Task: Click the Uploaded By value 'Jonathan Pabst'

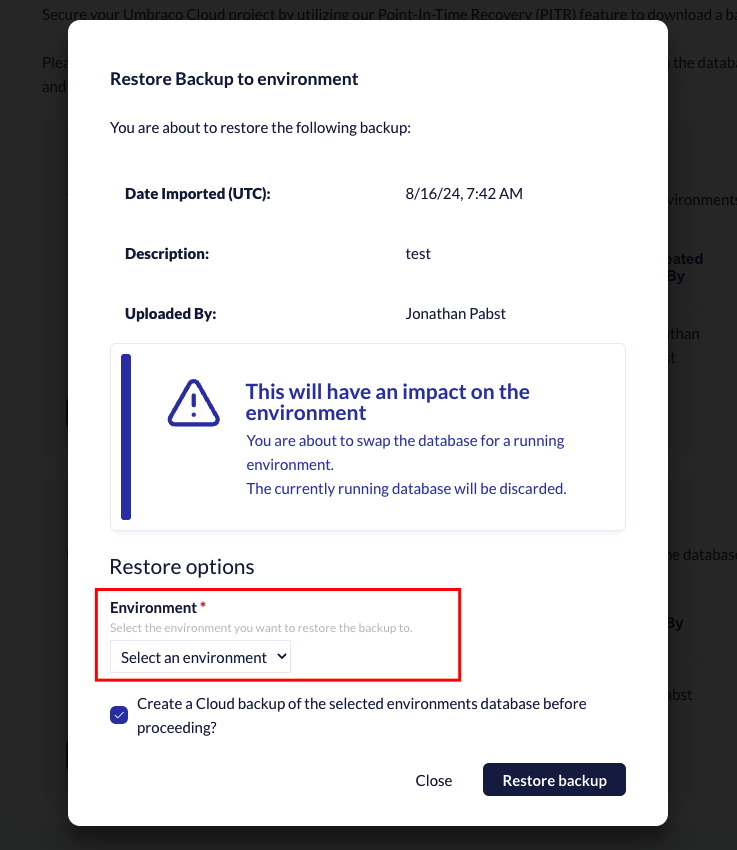Action: (x=455, y=313)
